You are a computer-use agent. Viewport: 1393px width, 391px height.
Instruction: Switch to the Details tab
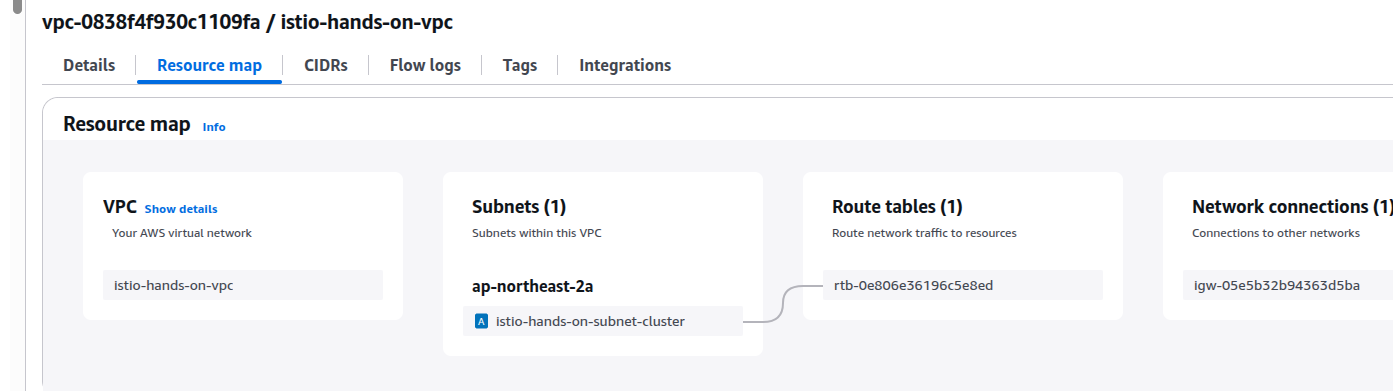(x=89, y=65)
